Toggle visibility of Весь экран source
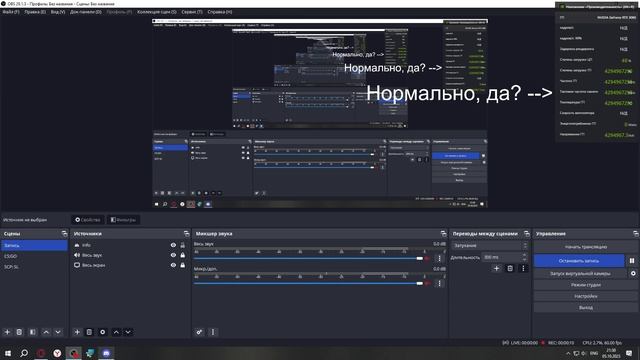This screenshot has height=360, width=640. (173, 265)
